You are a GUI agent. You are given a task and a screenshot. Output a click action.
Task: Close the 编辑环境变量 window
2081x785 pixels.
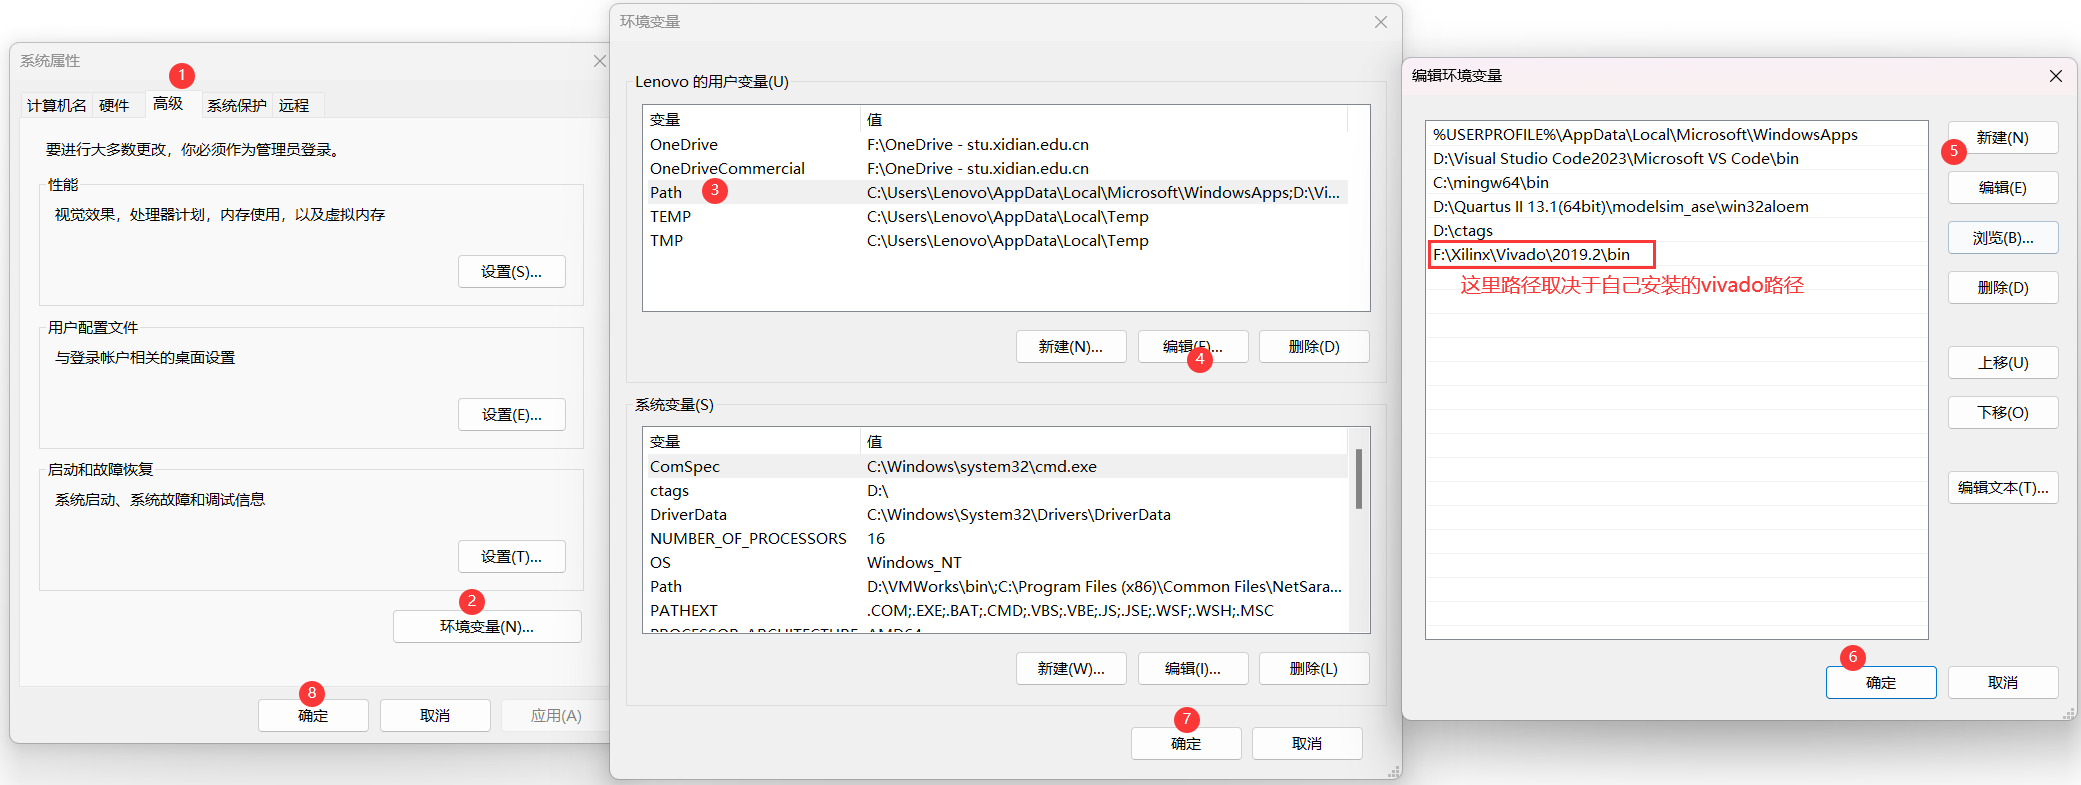(x=2056, y=76)
